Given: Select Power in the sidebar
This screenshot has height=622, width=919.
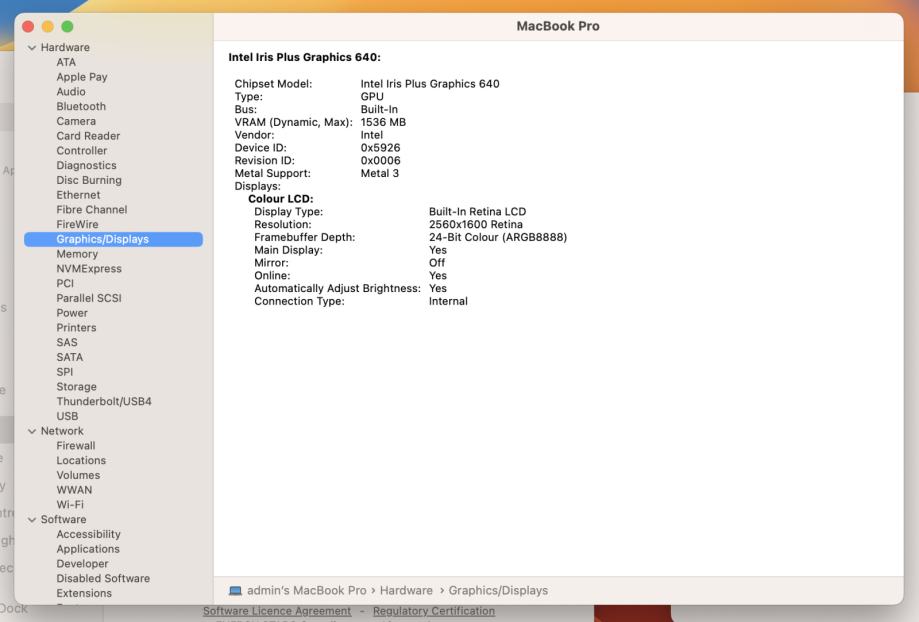Looking at the screenshot, I should coord(72,312).
